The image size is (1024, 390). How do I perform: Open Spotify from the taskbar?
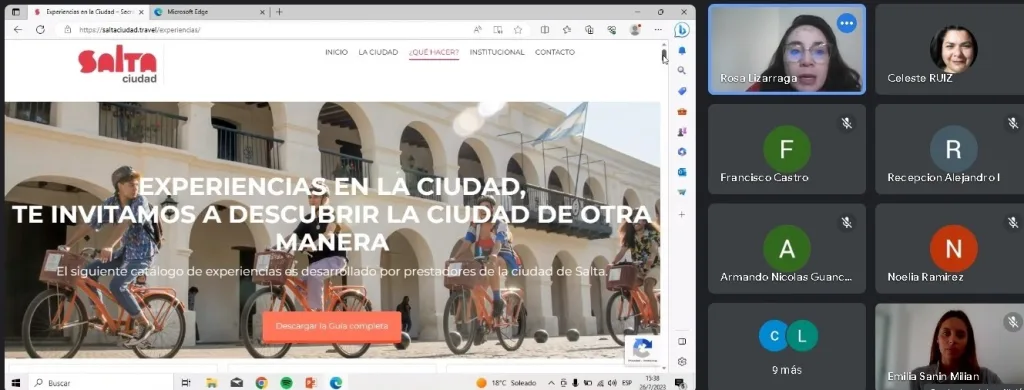click(286, 383)
